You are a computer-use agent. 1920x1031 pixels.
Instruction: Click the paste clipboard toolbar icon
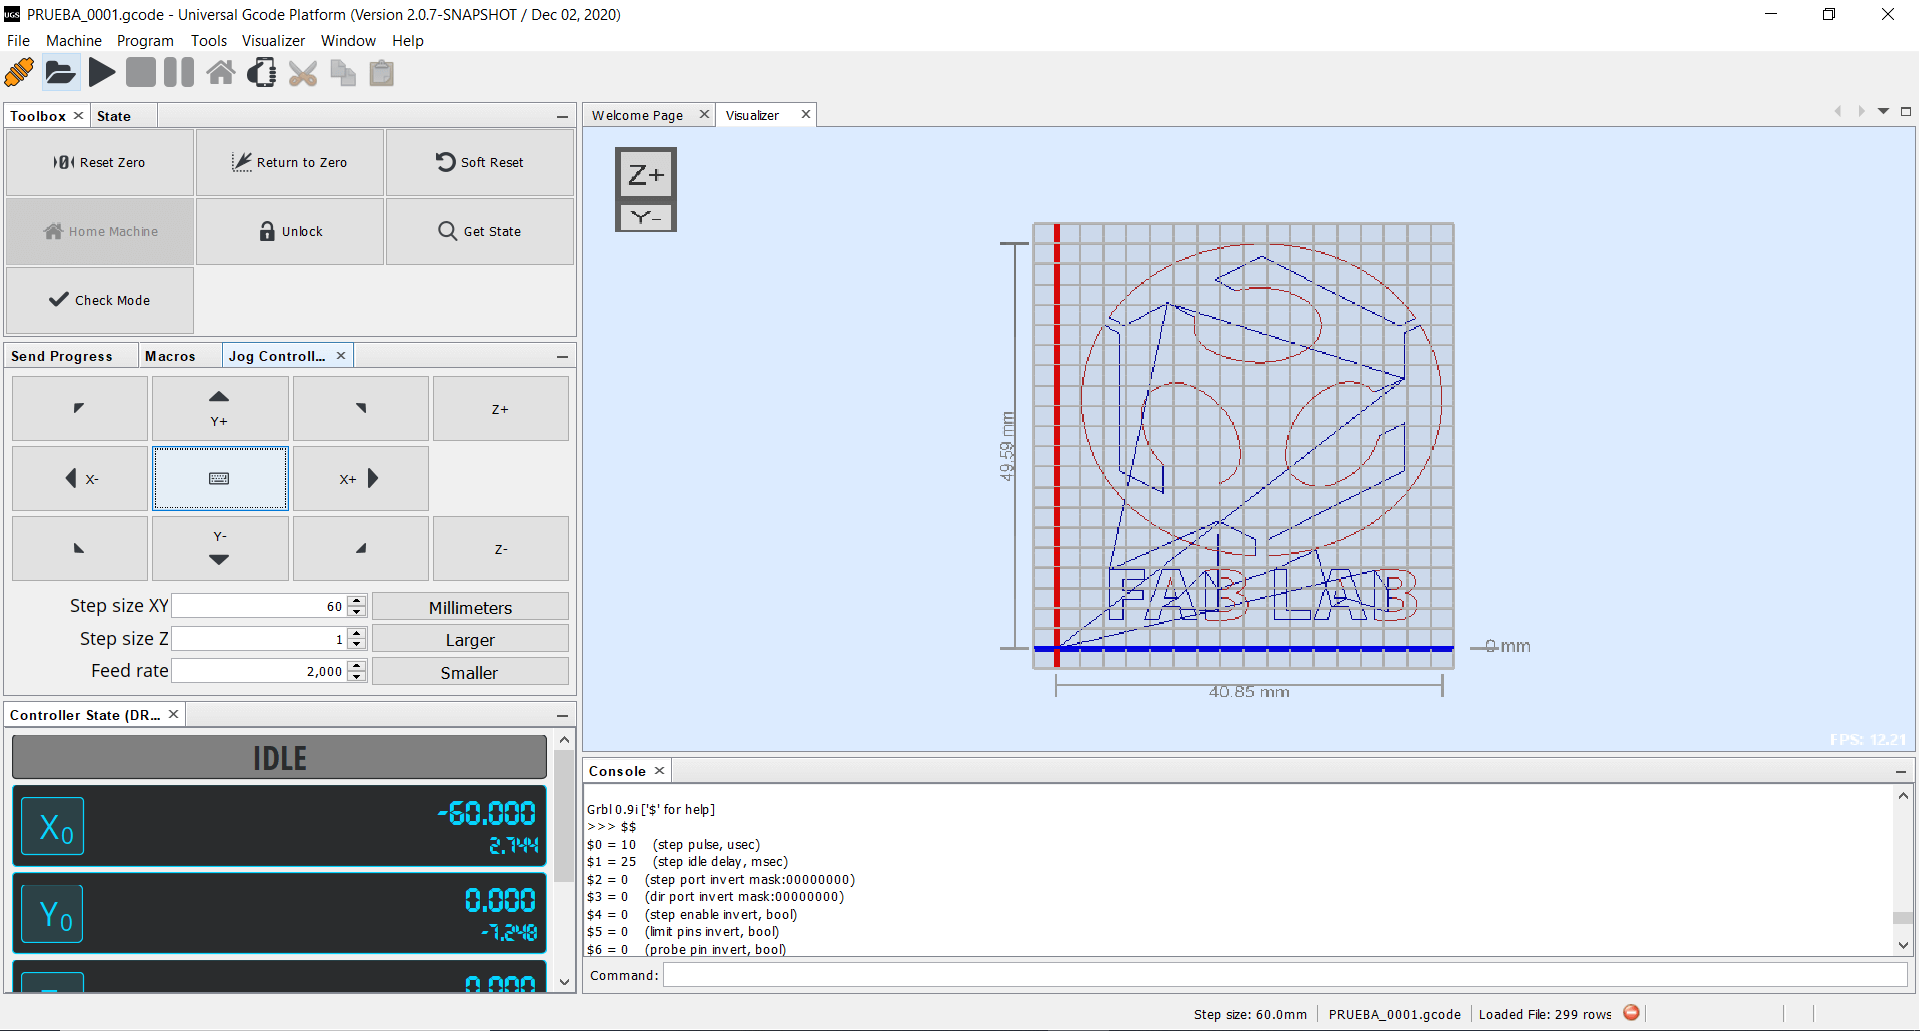point(382,73)
